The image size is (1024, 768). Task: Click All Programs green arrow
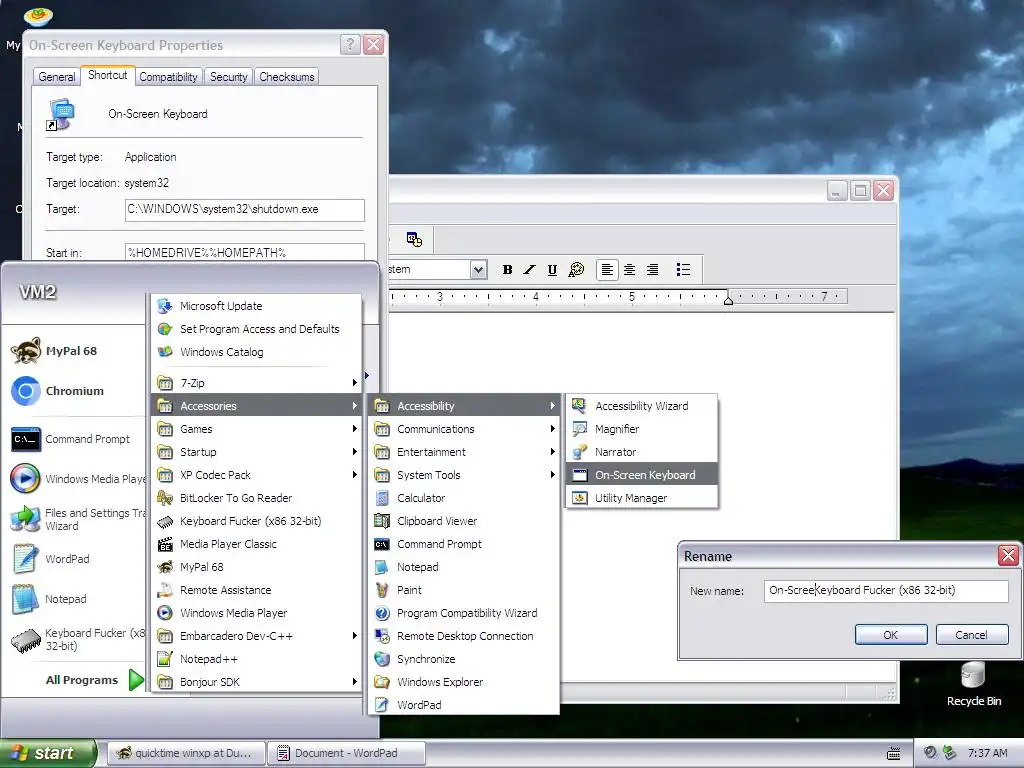[136, 680]
